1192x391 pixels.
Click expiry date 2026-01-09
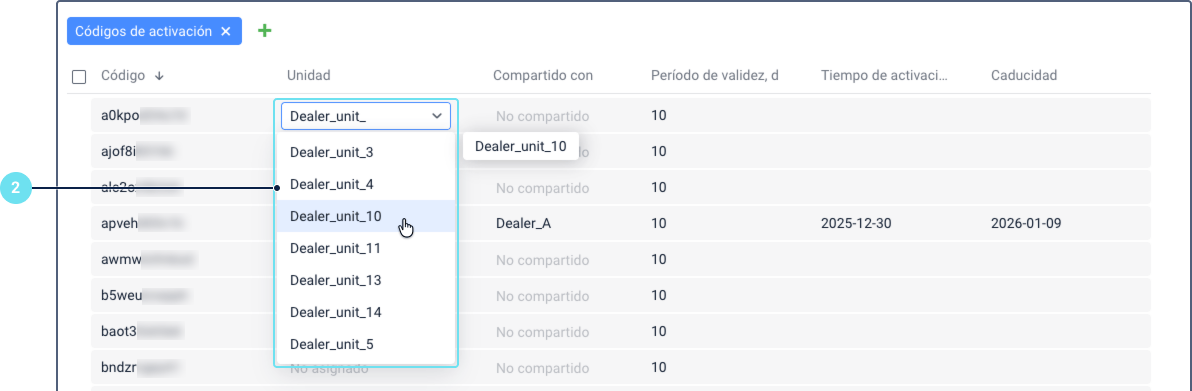coord(1026,224)
